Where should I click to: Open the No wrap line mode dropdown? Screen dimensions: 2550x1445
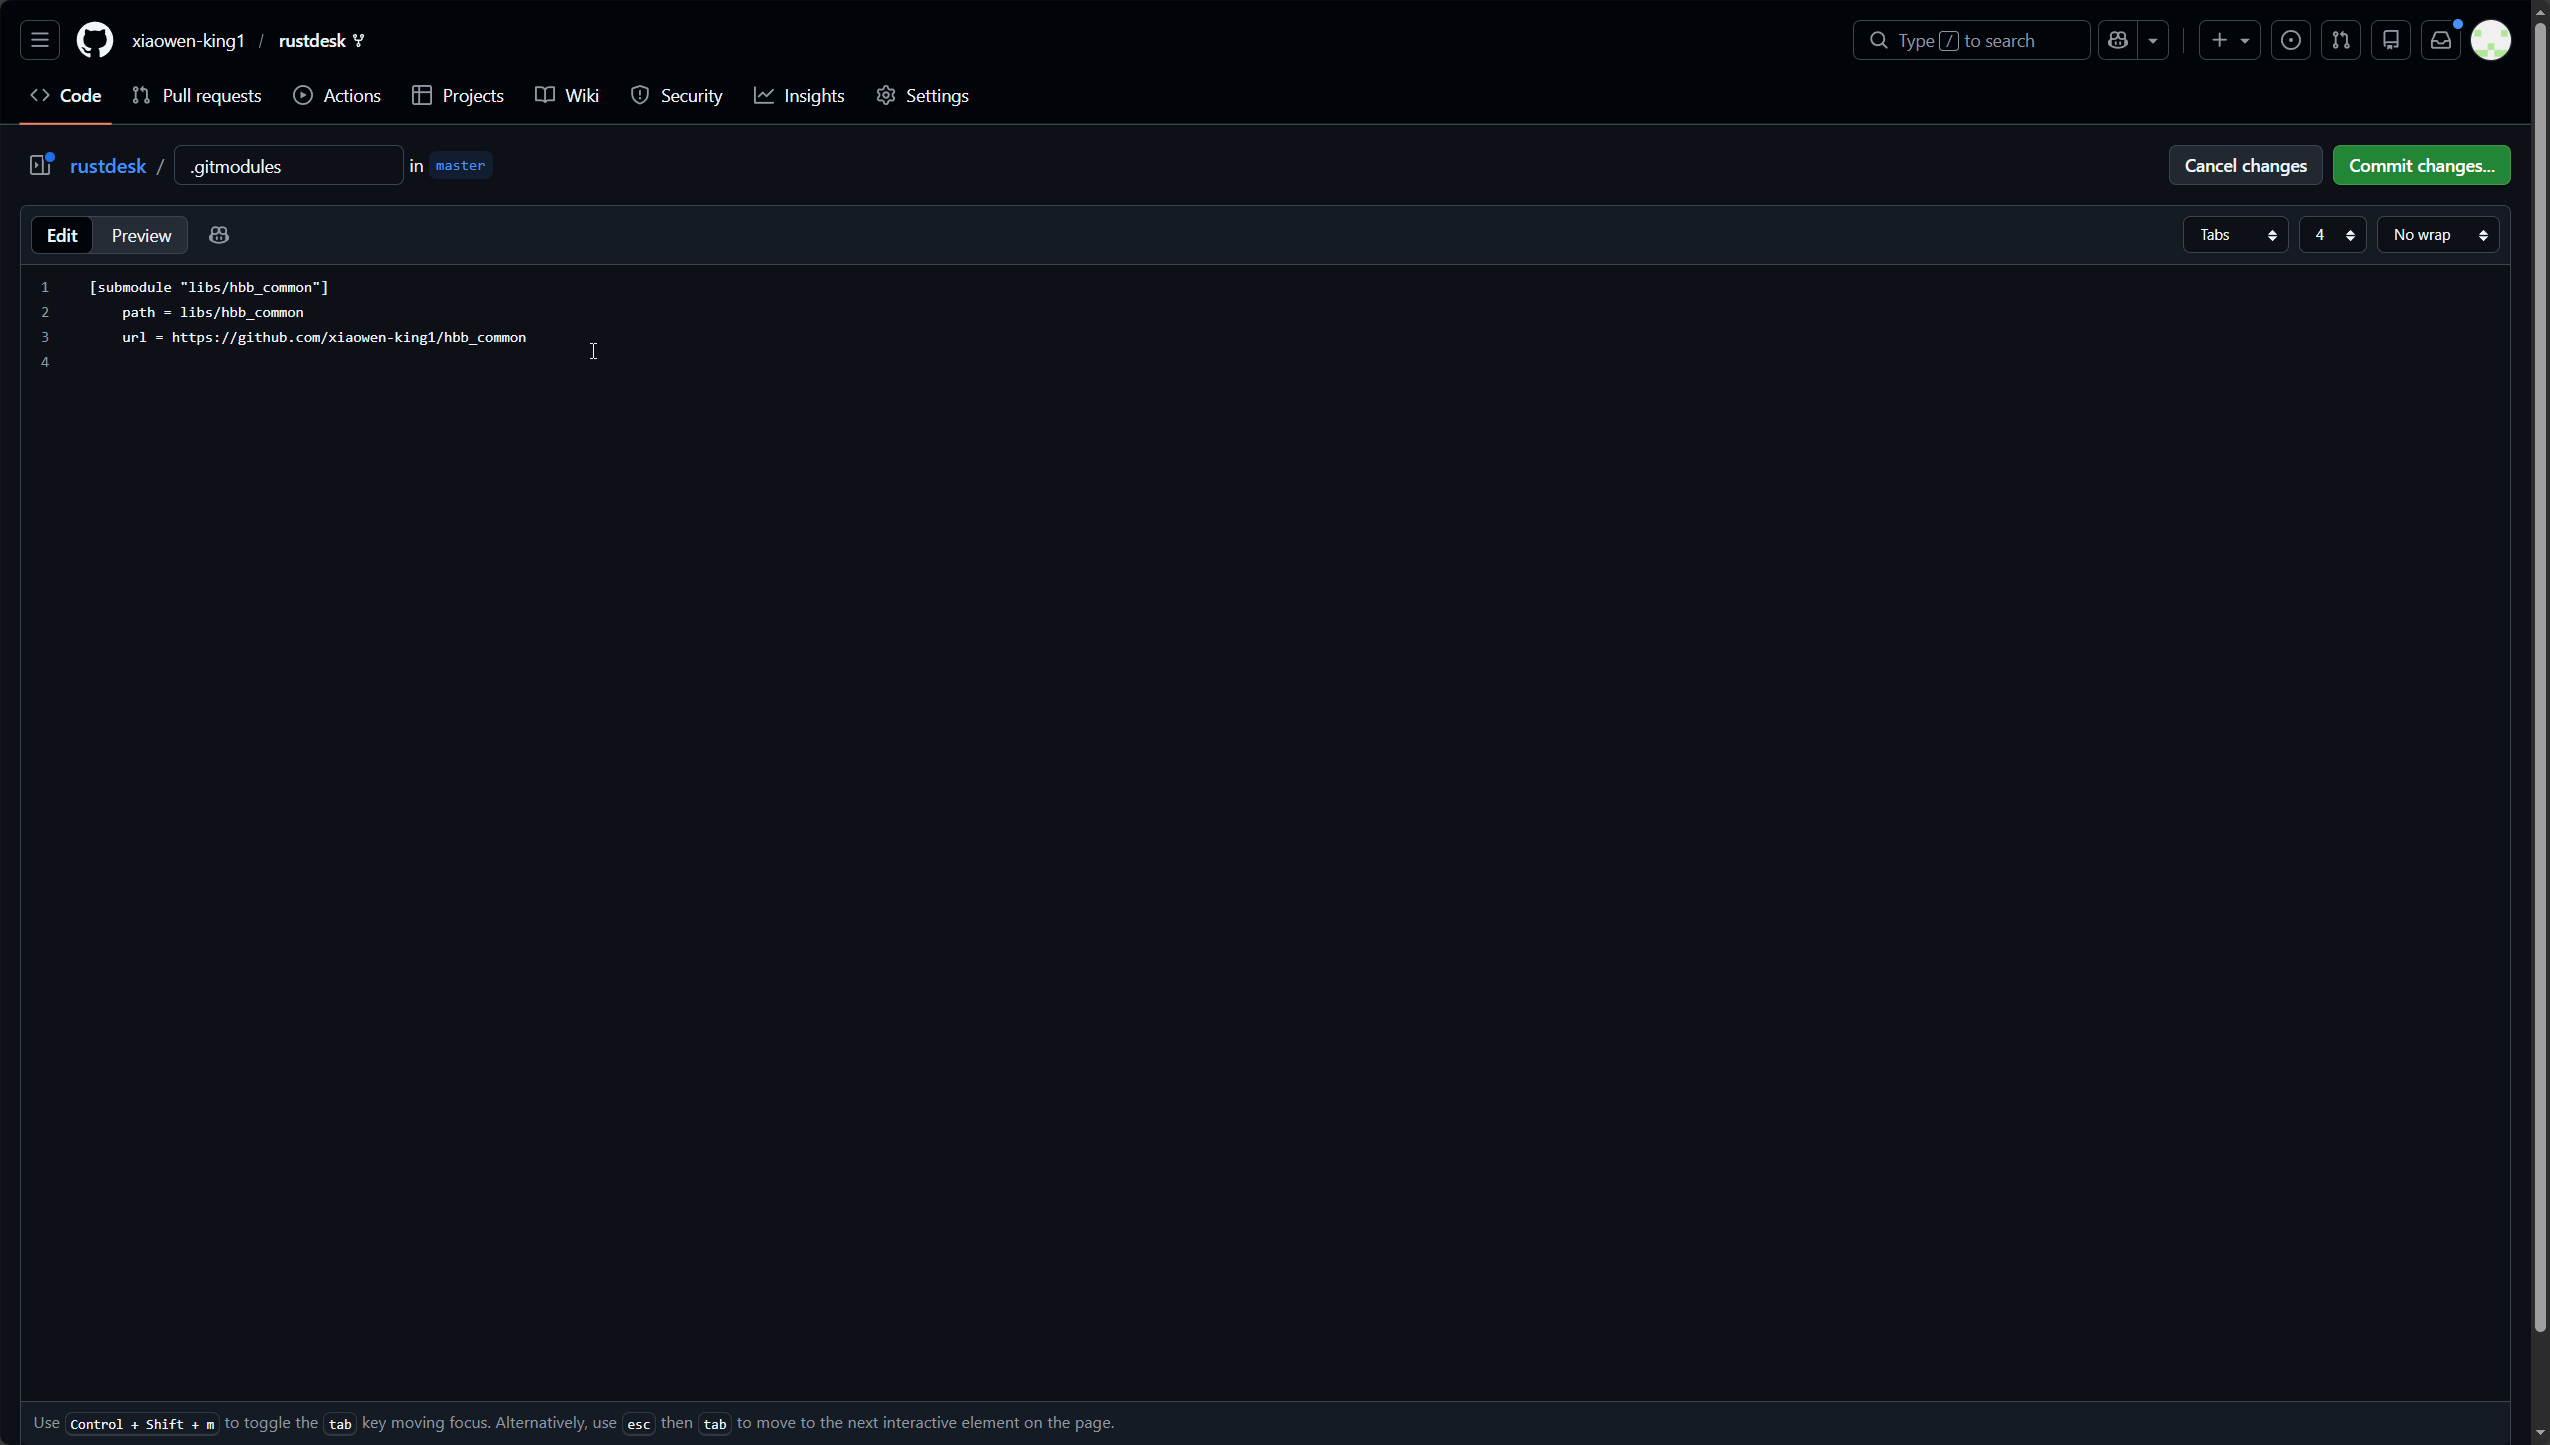[x=2437, y=235]
